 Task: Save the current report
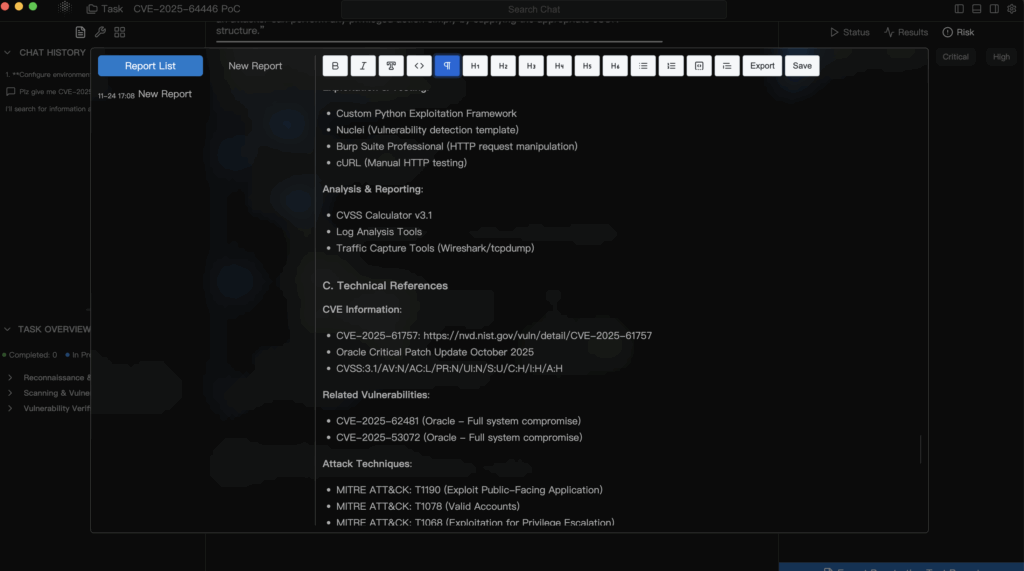[x=802, y=66]
